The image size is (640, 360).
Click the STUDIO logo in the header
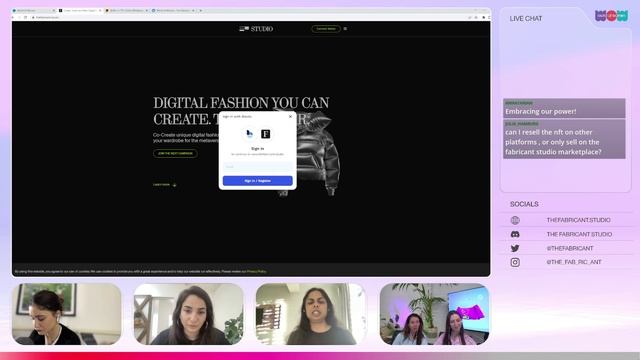(256, 29)
